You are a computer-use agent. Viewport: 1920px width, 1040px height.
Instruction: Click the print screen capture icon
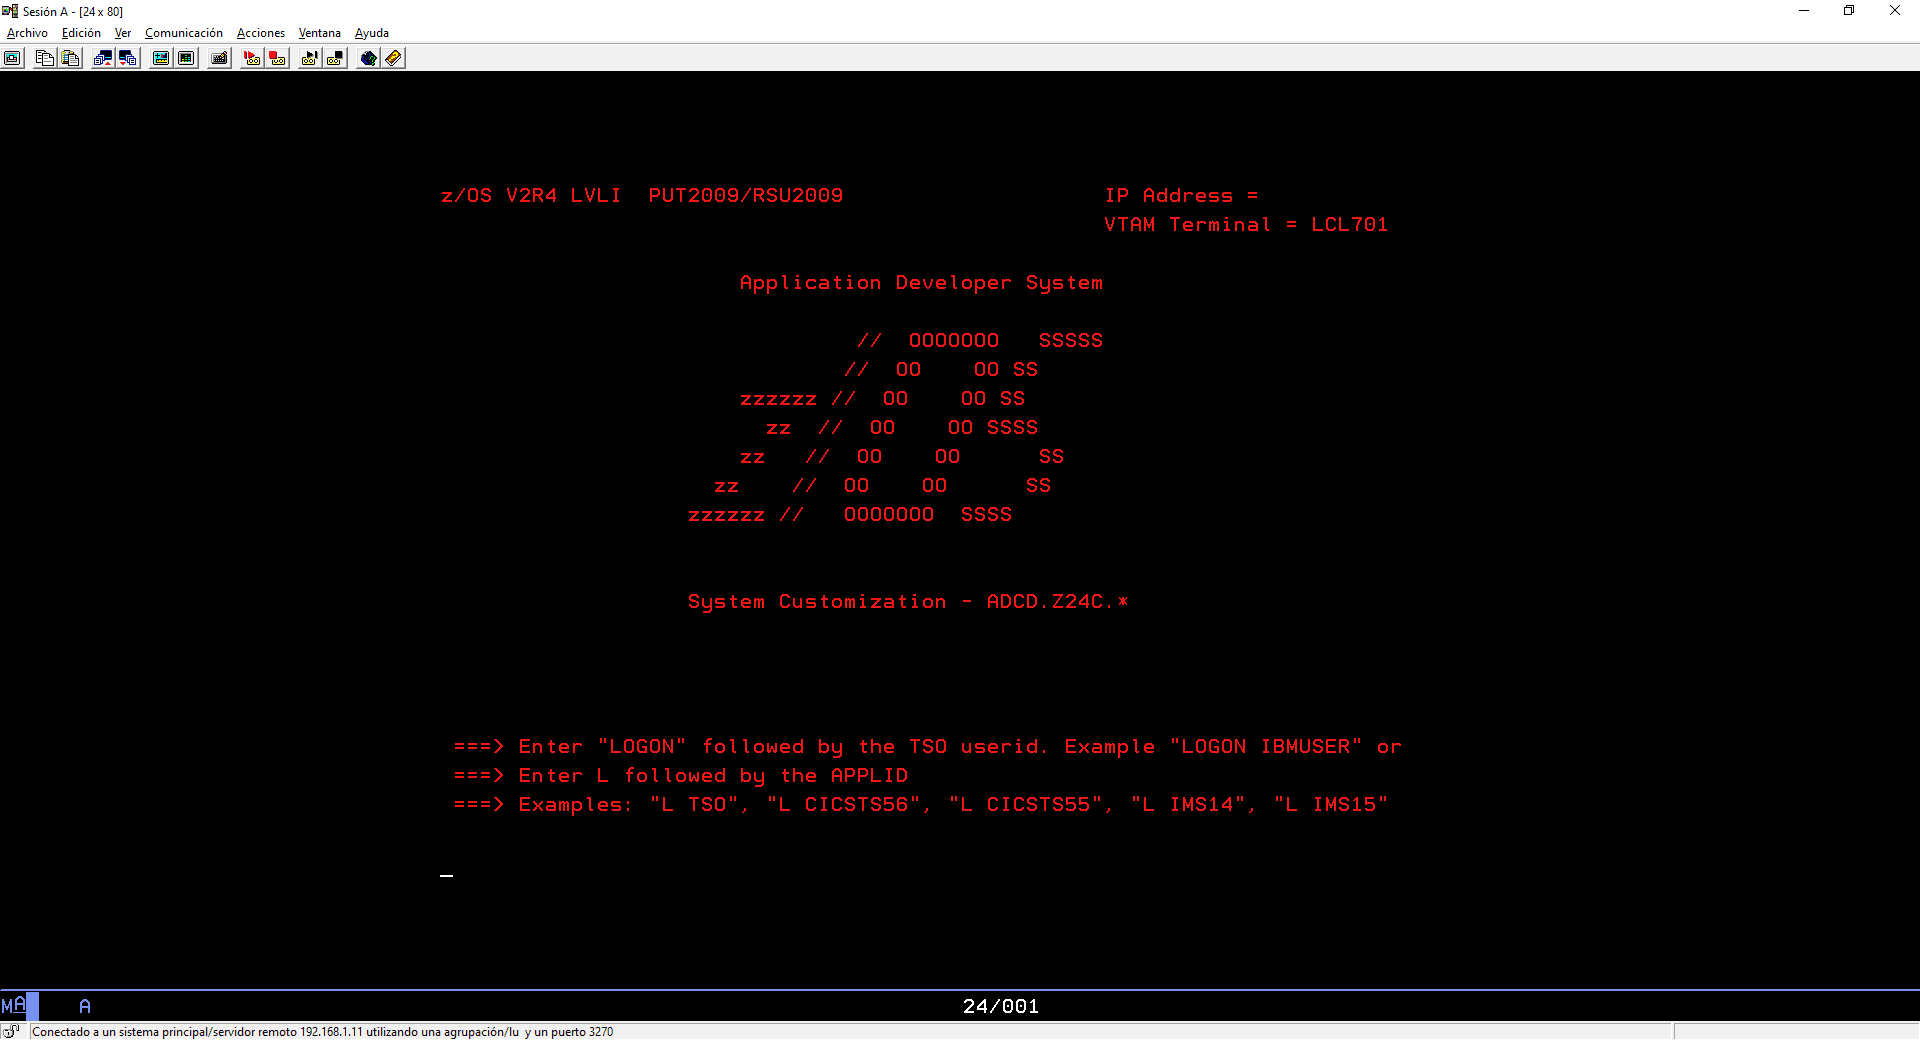12,58
